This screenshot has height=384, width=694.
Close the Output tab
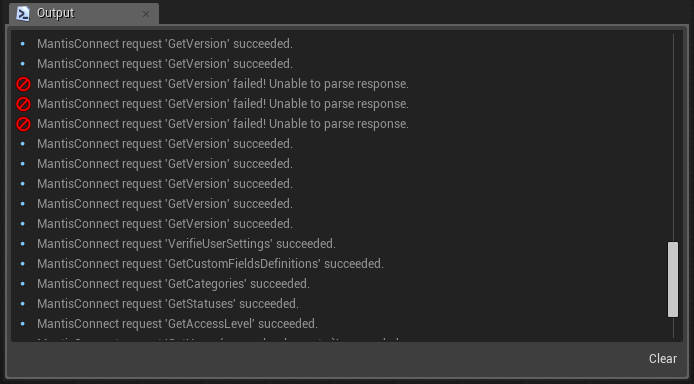click(x=146, y=14)
